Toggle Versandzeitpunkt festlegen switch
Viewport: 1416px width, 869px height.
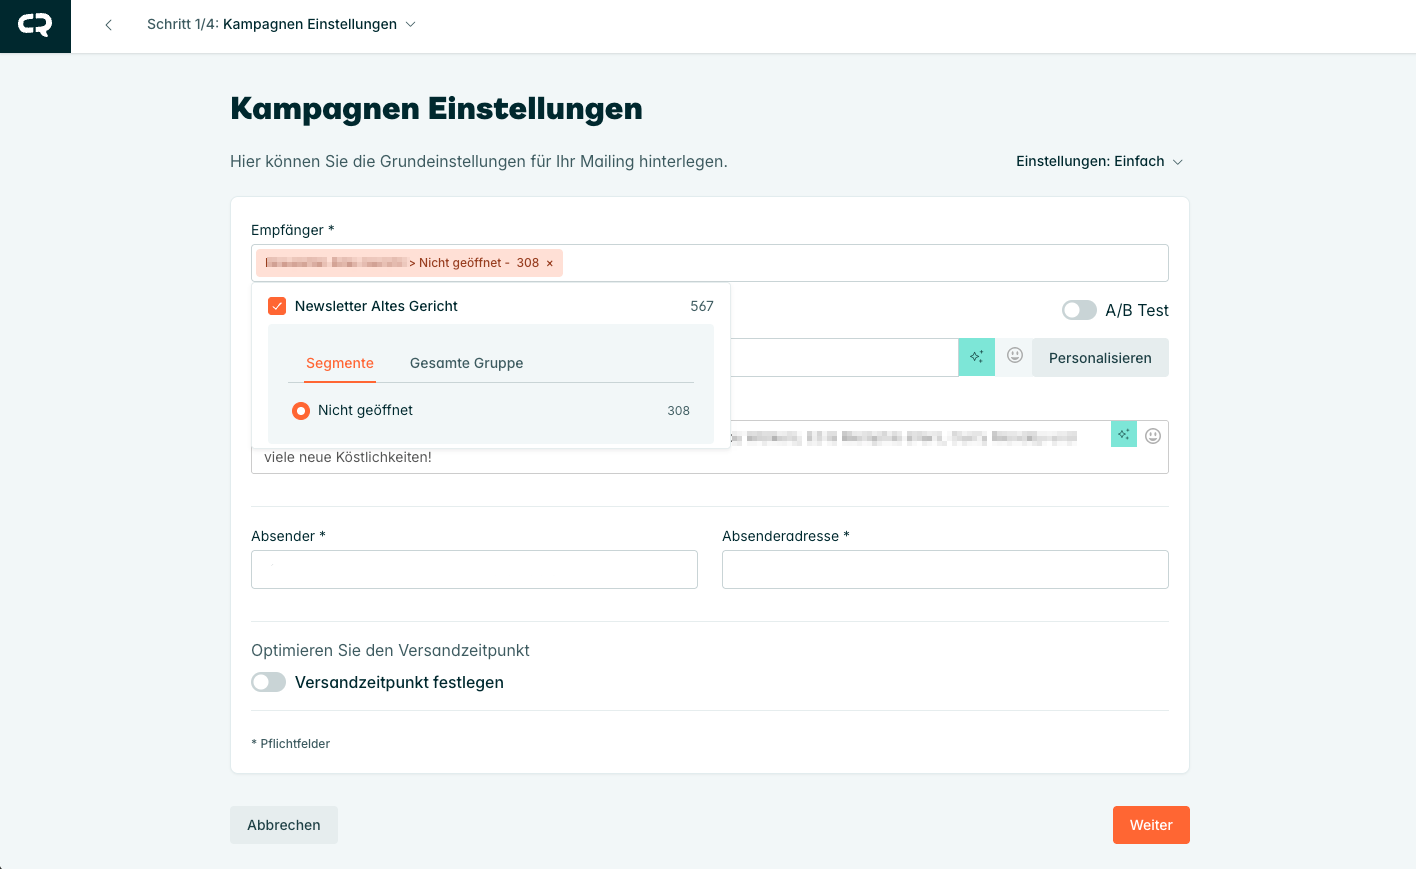click(x=268, y=682)
